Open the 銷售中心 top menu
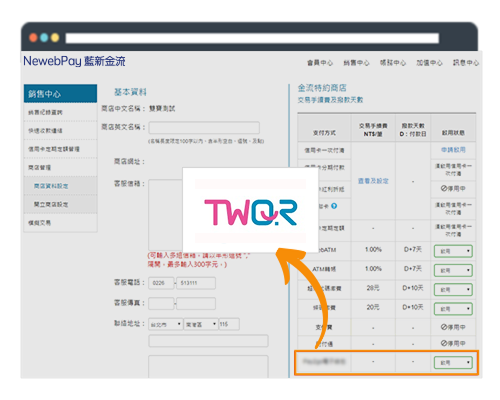Image resolution: width=500 pixels, height=400 pixels. click(356, 63)
